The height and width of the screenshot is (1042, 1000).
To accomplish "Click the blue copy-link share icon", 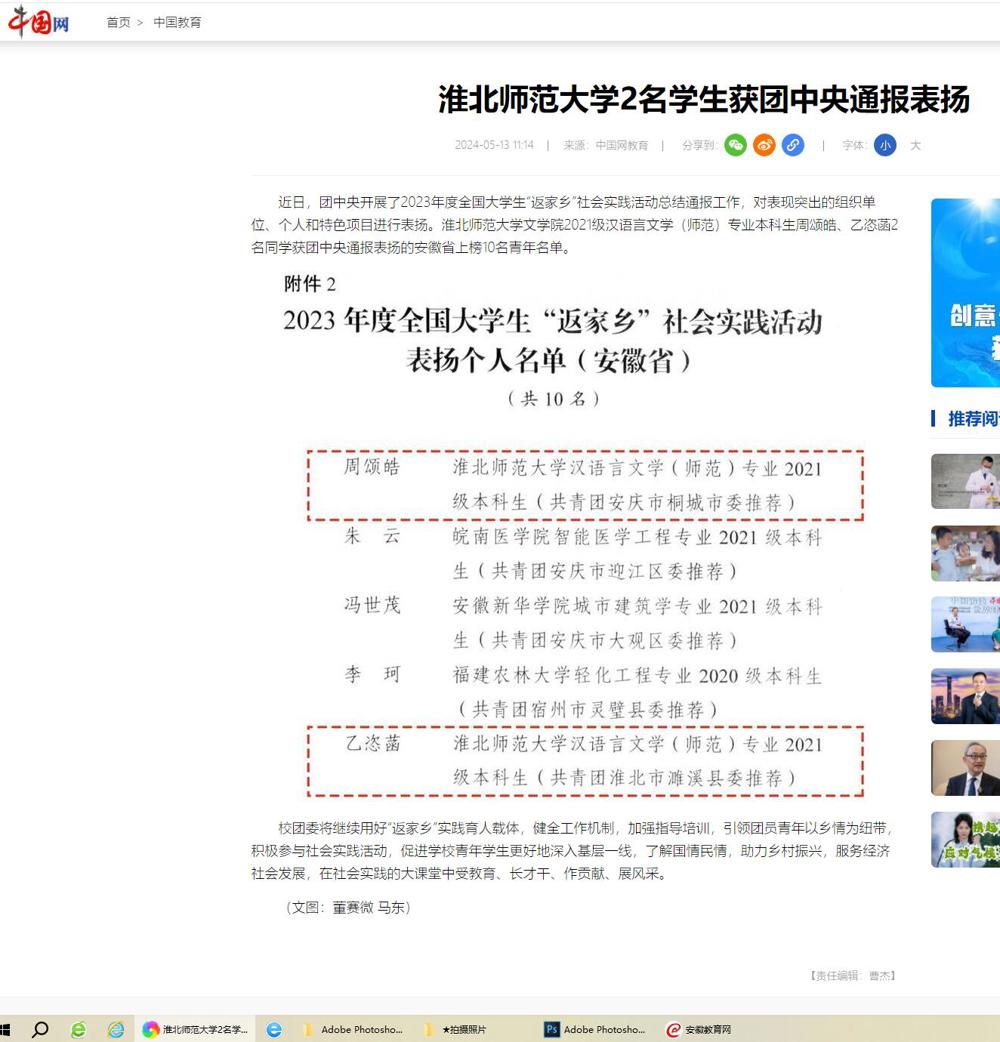I will (x=792, y=145).
